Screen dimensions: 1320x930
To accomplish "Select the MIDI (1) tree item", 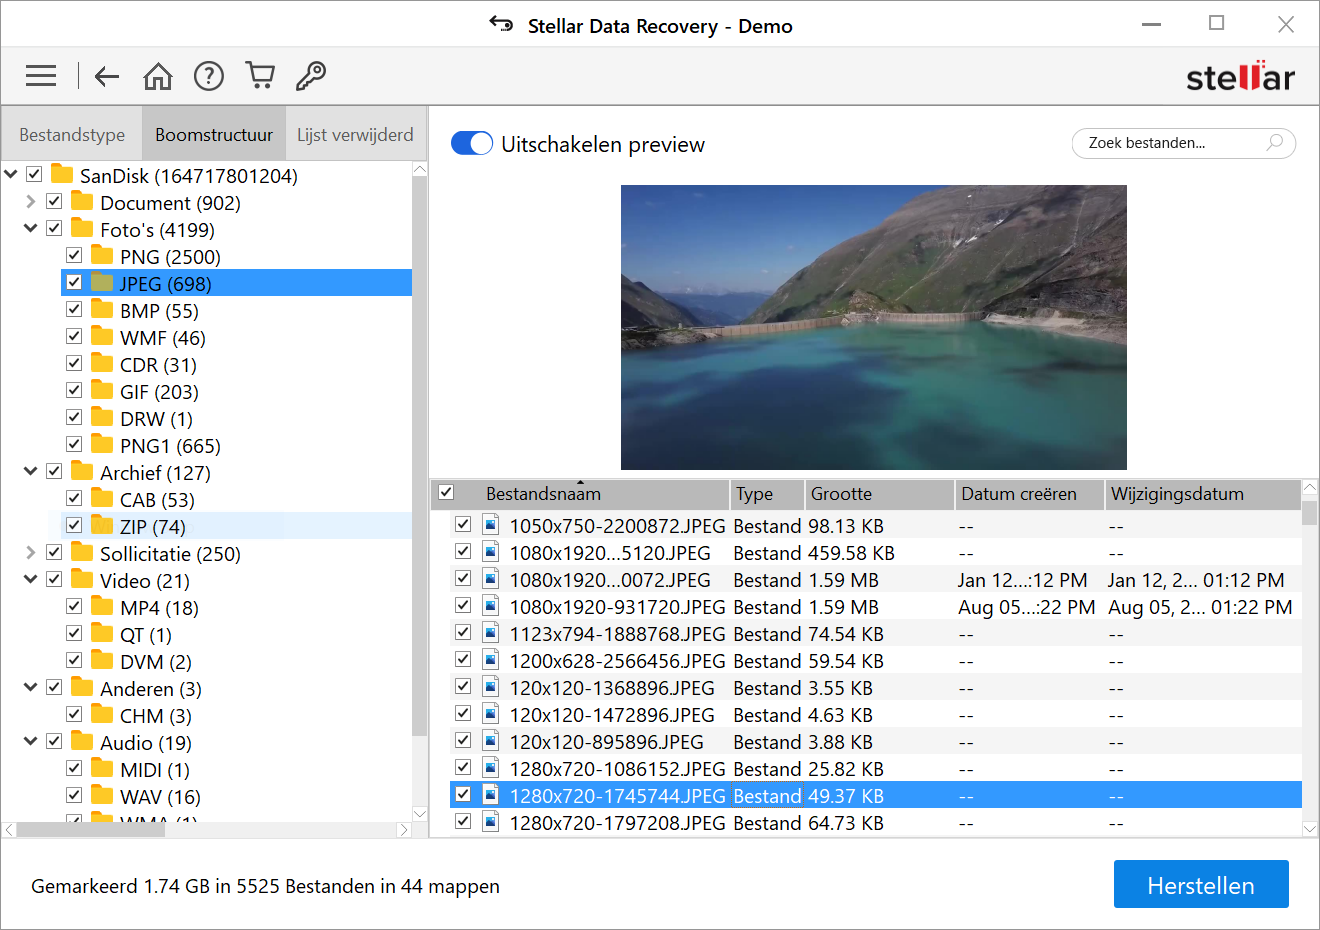I will [x=155, y=770].
